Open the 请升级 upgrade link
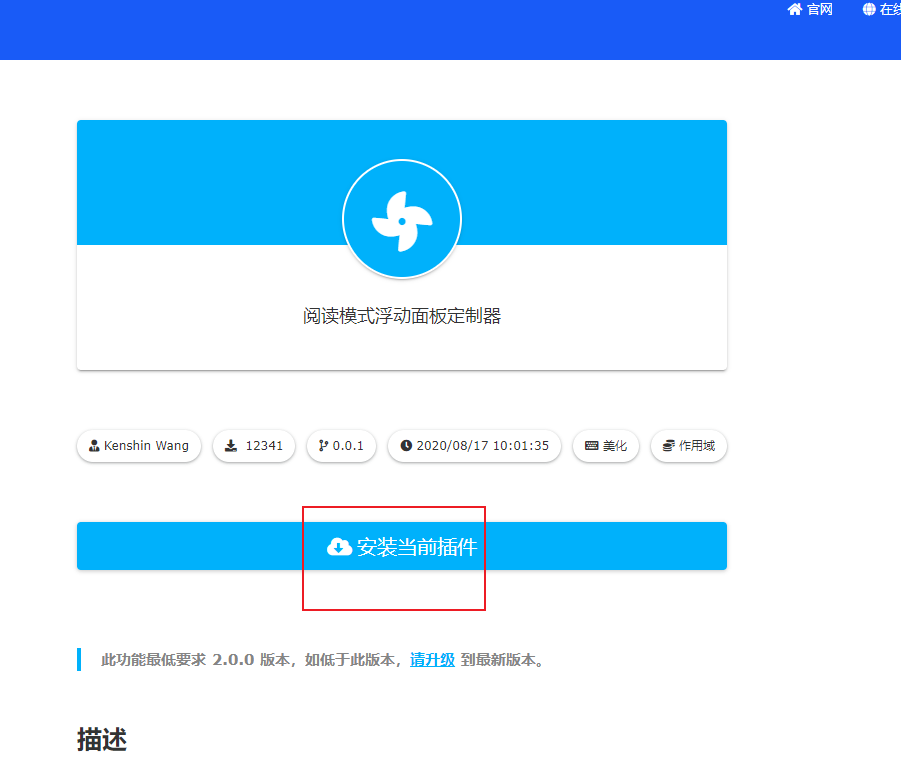Image resolution: width=901 pixels, height=757 pixels. [432, 659]
